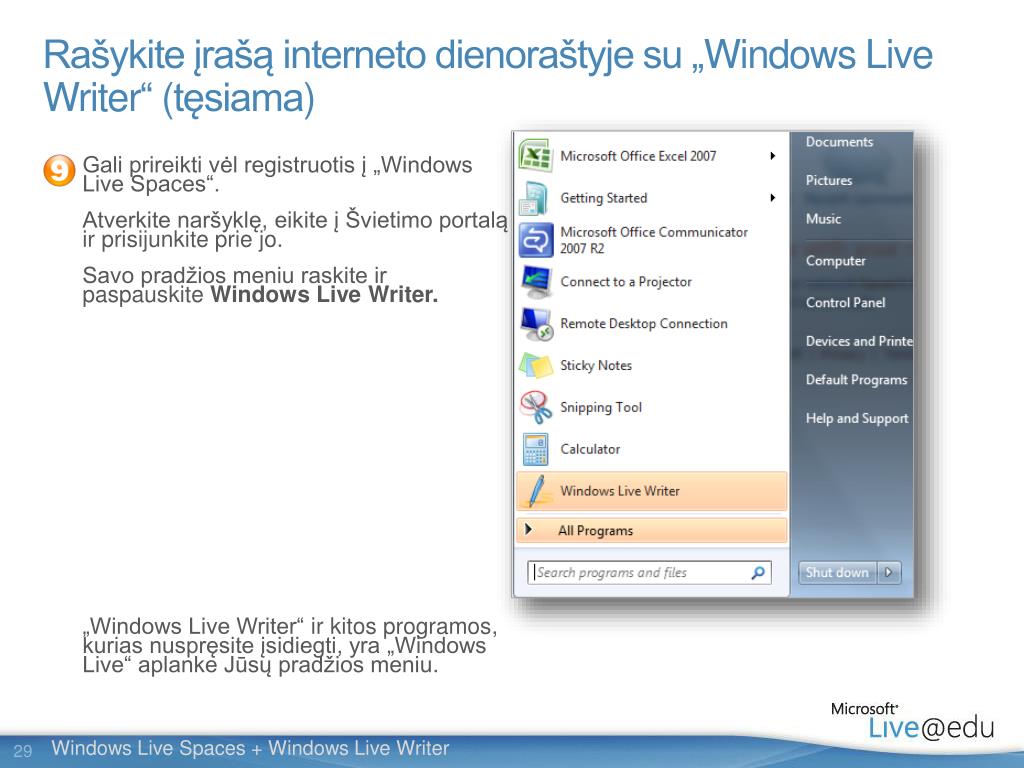
Task: Click the Connect to a Projector icon
Action: tap(536, 281)
